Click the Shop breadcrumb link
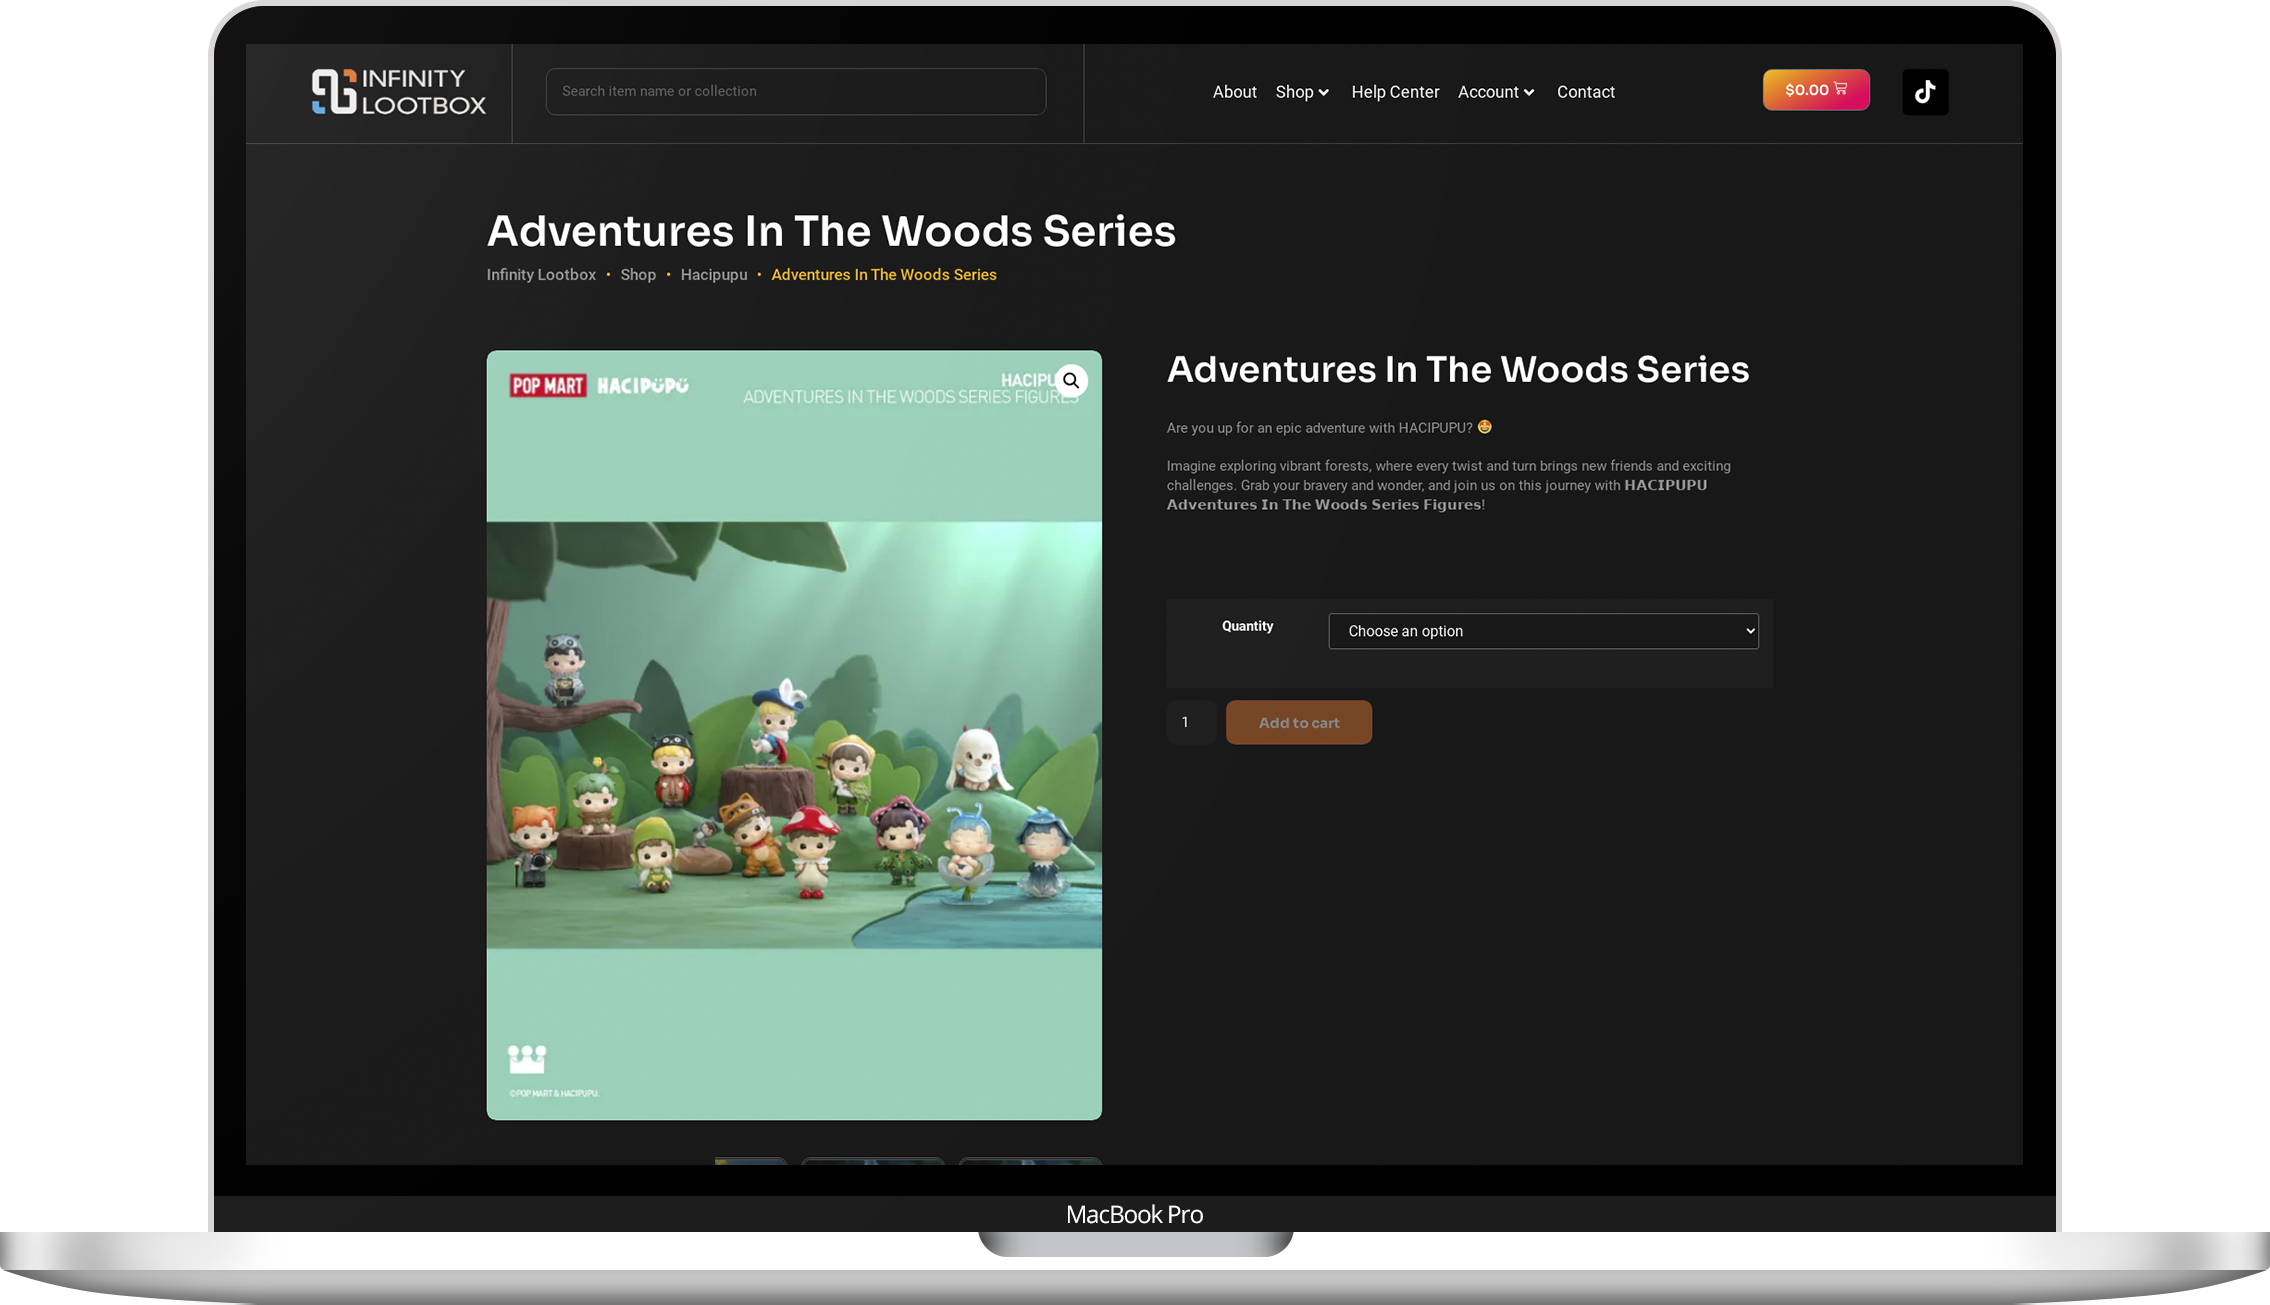The image size is (2270, 1305). (638, 275)
